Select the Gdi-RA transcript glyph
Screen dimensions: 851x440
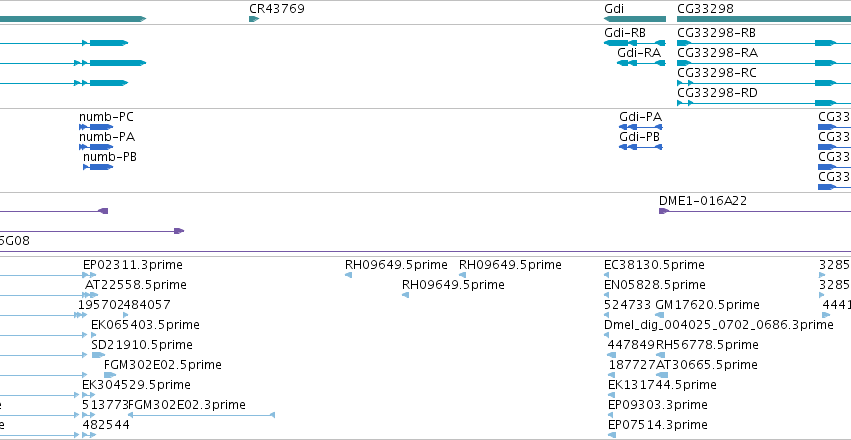641,63
